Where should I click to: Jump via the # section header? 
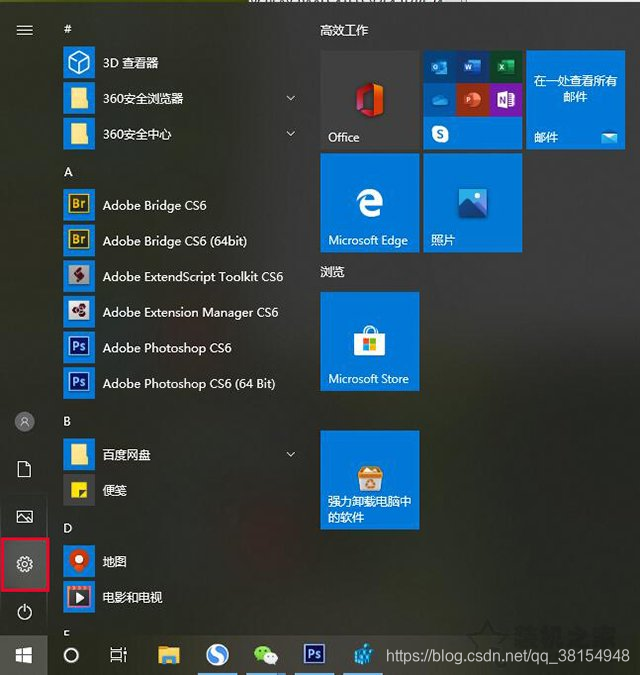(x=68, y=29)
